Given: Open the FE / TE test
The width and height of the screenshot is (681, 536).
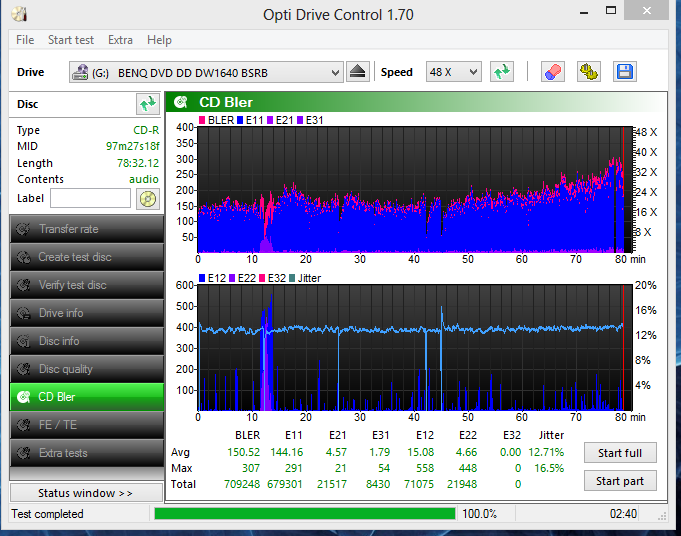Looking at the screenshot, I should pos(87,425).
